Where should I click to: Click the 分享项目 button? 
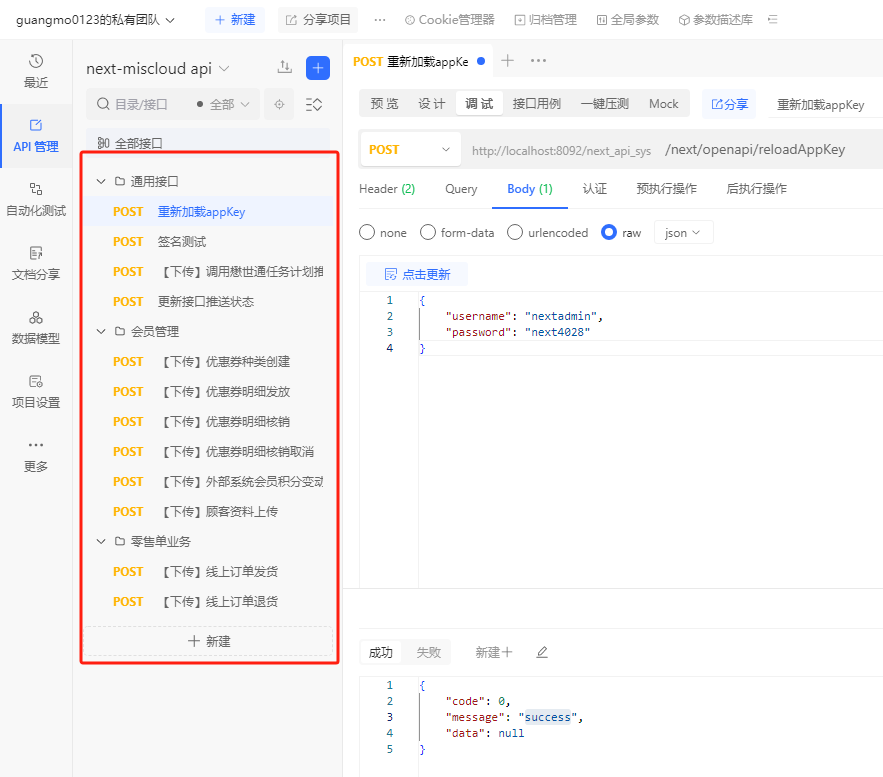(x=318, y=20)
